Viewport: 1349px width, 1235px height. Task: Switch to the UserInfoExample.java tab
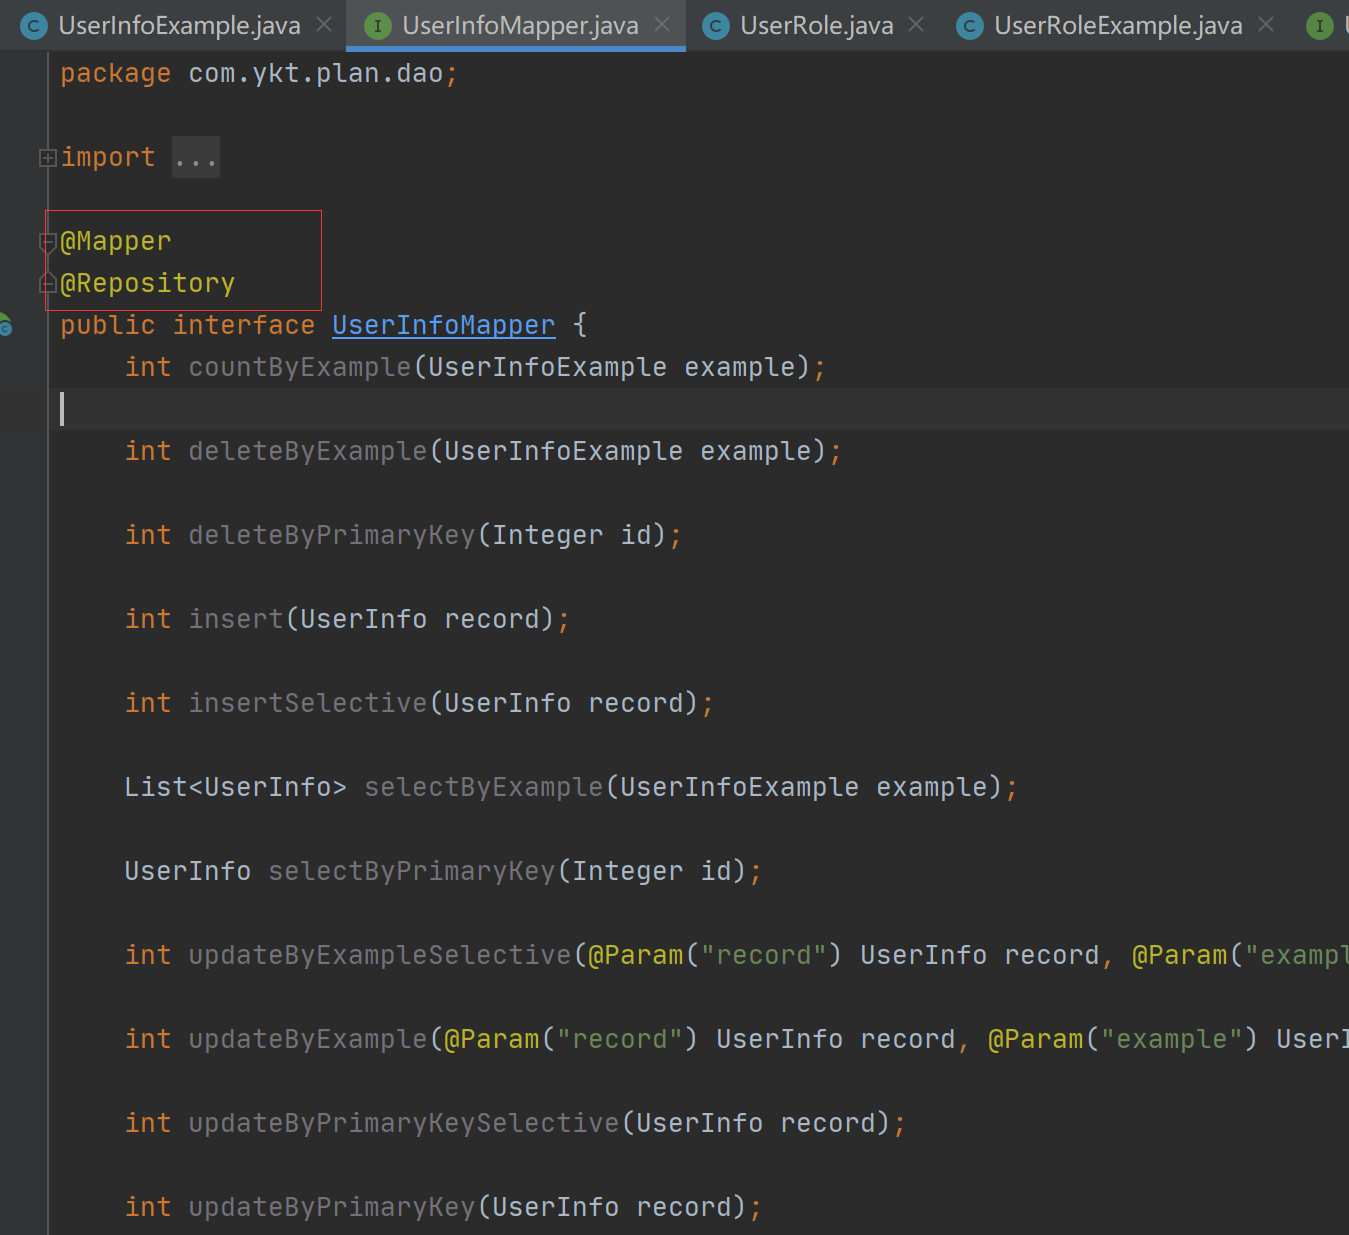click(x=180, y=26)
